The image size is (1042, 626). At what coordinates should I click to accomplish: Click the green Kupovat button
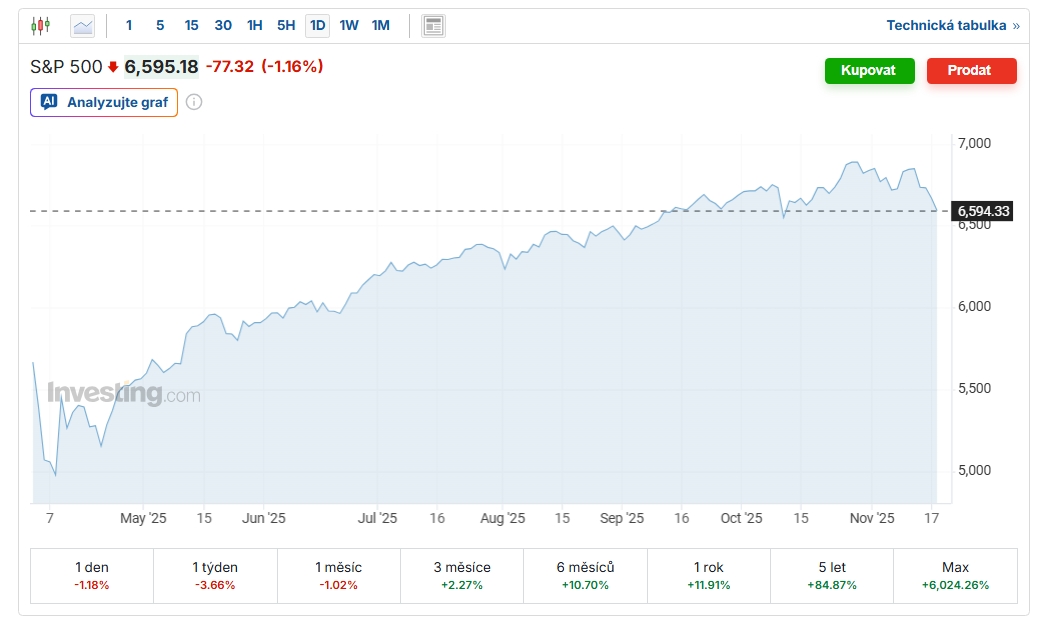pyautogui.click(x=869, y=70)
